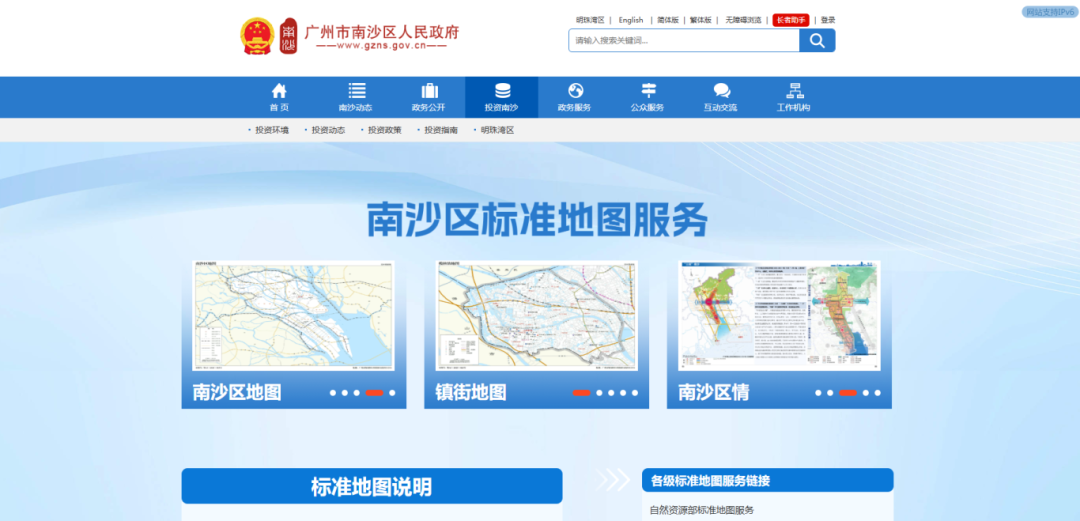1080x521 pixels.
Task: Switch the site language to English
Action: pos(631,20)
